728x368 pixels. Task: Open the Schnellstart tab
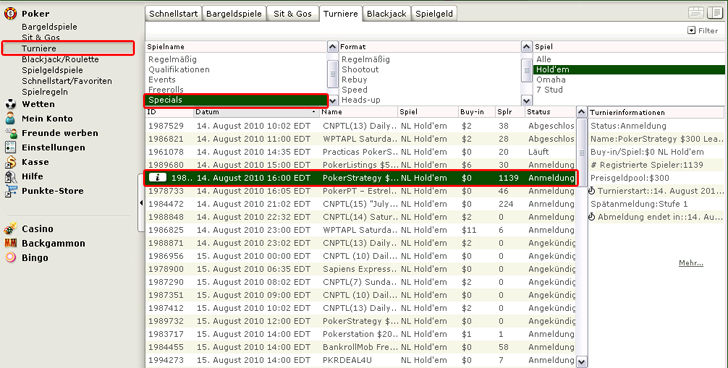pyautogui.click(x=174, y=13)
